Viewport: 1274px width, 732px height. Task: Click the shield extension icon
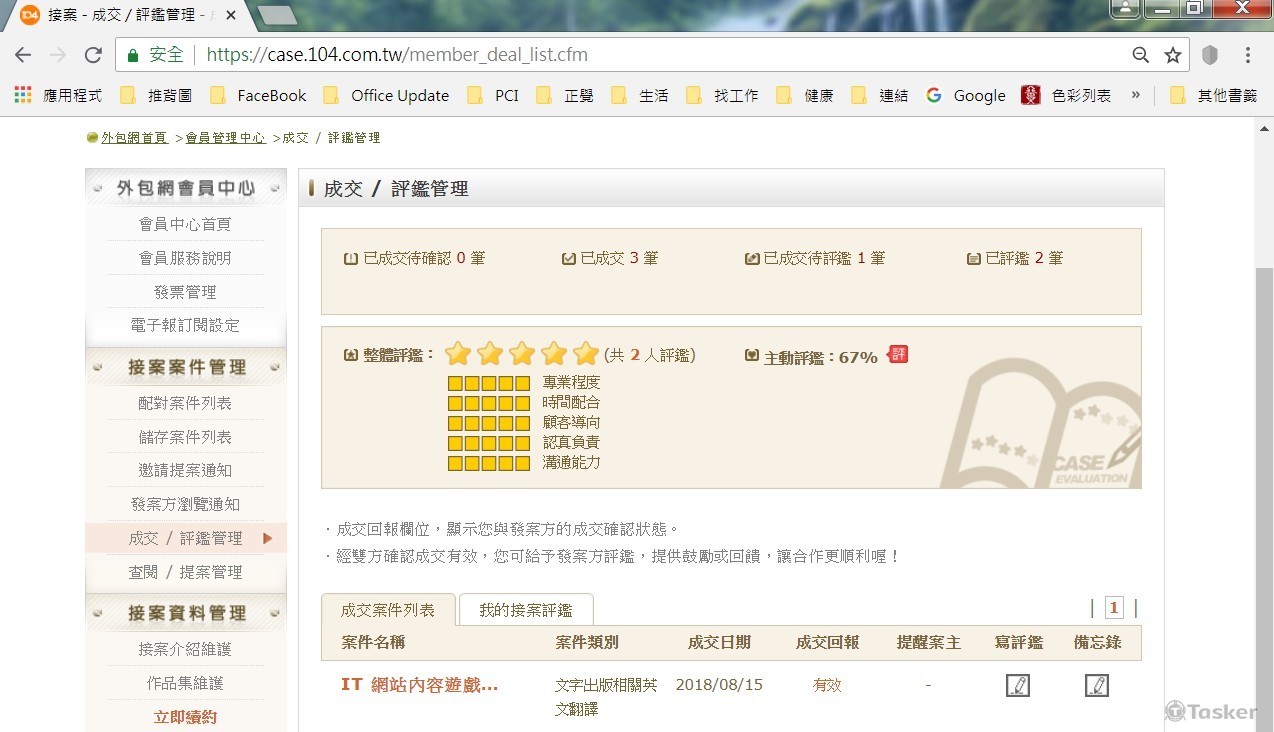[x=1209, y=55]
